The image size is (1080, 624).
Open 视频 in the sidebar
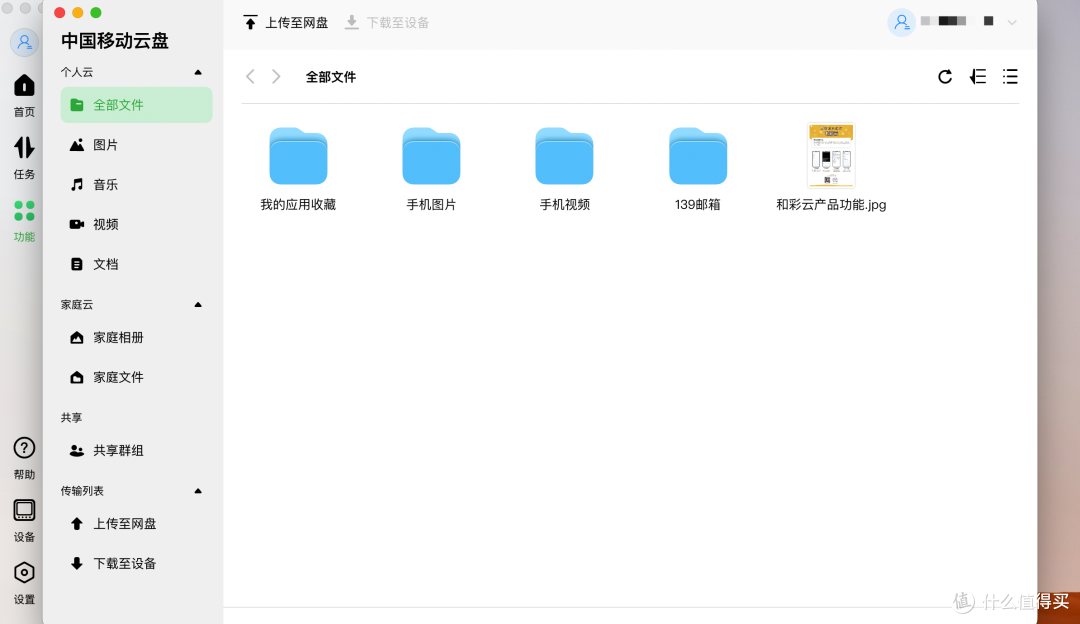(136, 225)
